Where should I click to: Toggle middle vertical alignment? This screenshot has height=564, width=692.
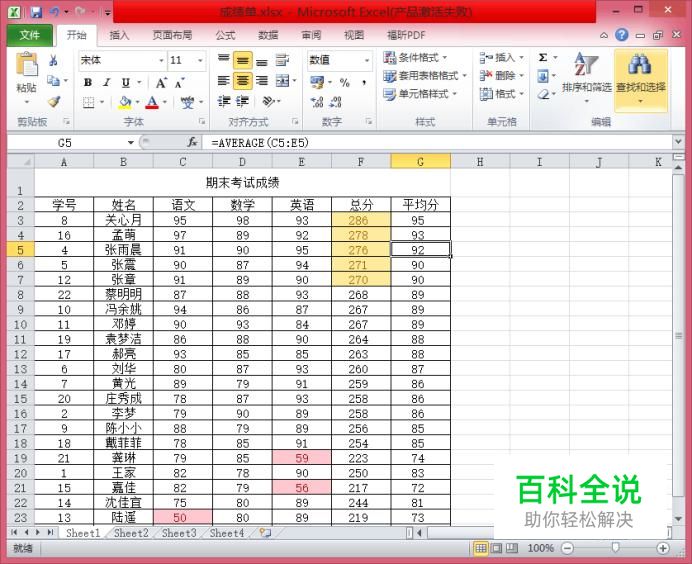click(x=243, y=60)
